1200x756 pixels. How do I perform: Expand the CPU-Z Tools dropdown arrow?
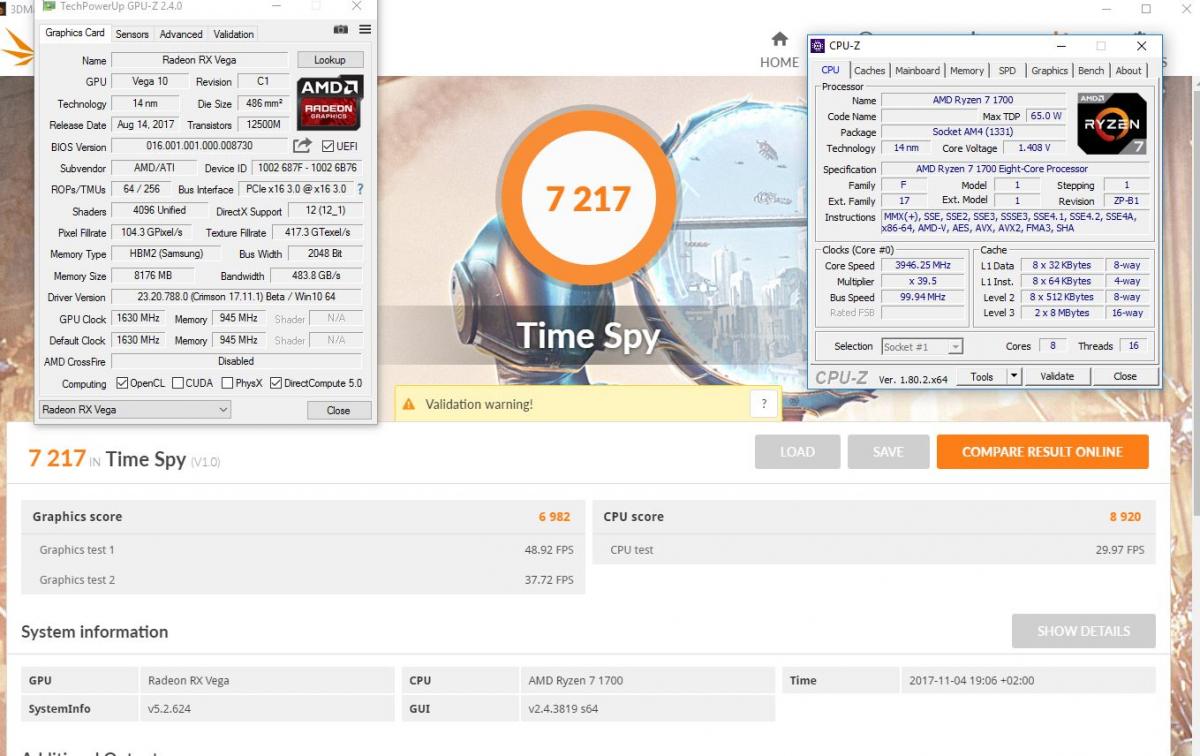click(1014, 376)
